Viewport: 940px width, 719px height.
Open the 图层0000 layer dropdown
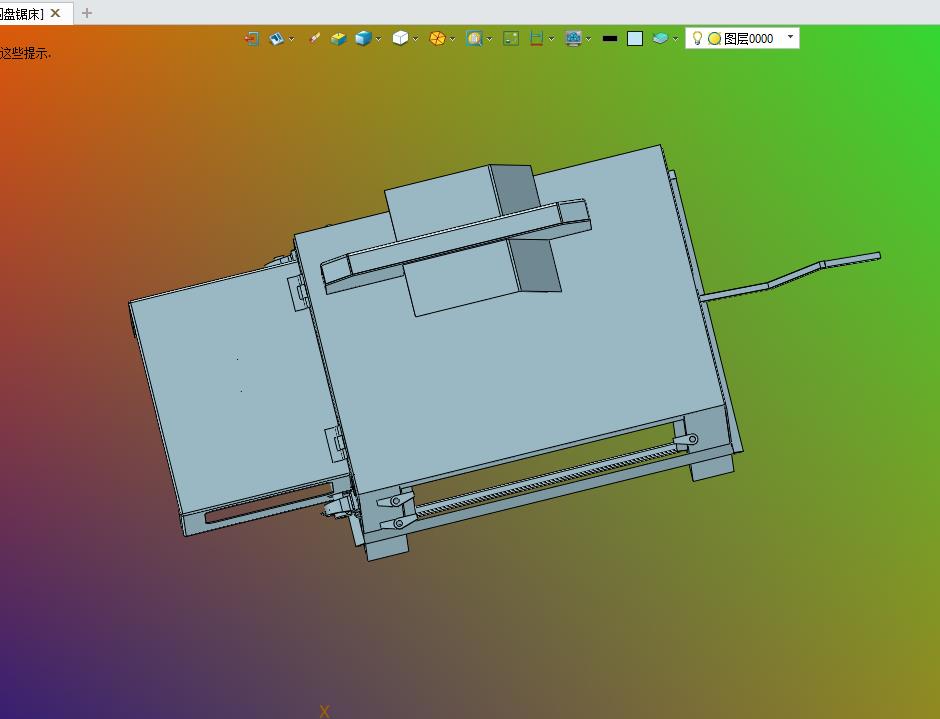[790, 37]
